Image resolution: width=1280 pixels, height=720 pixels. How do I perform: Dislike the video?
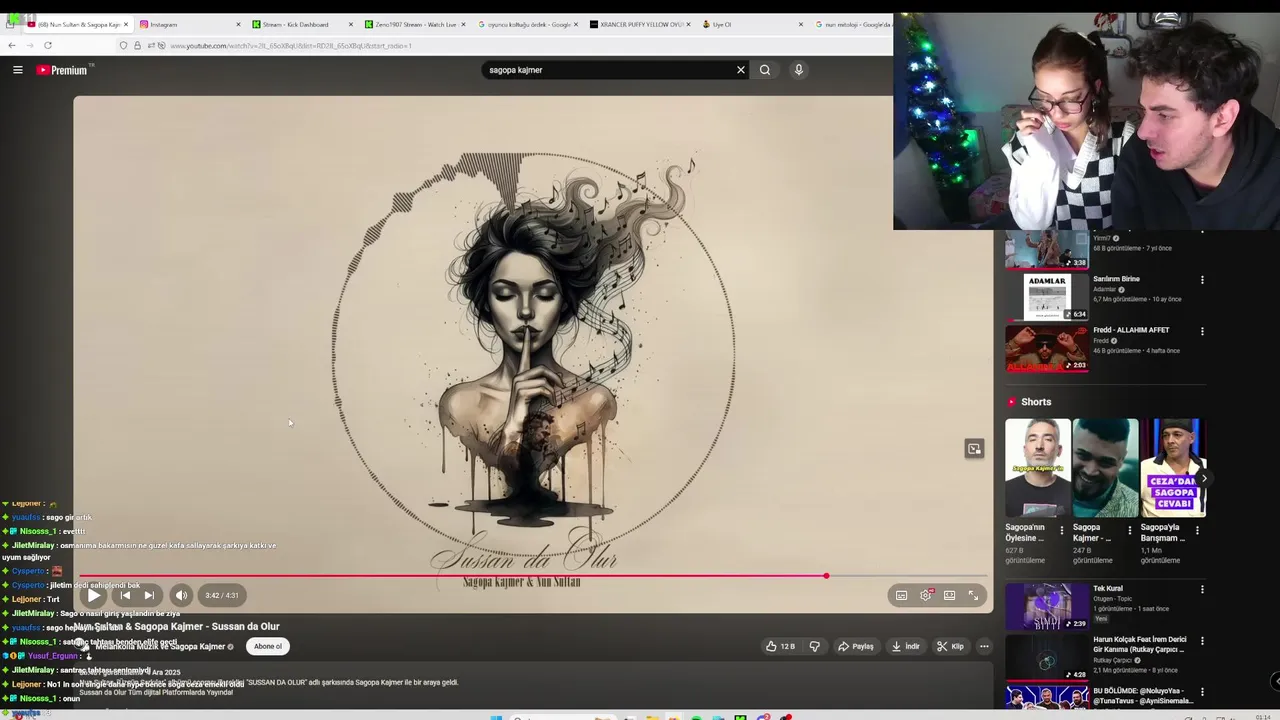tap(814, 646)
